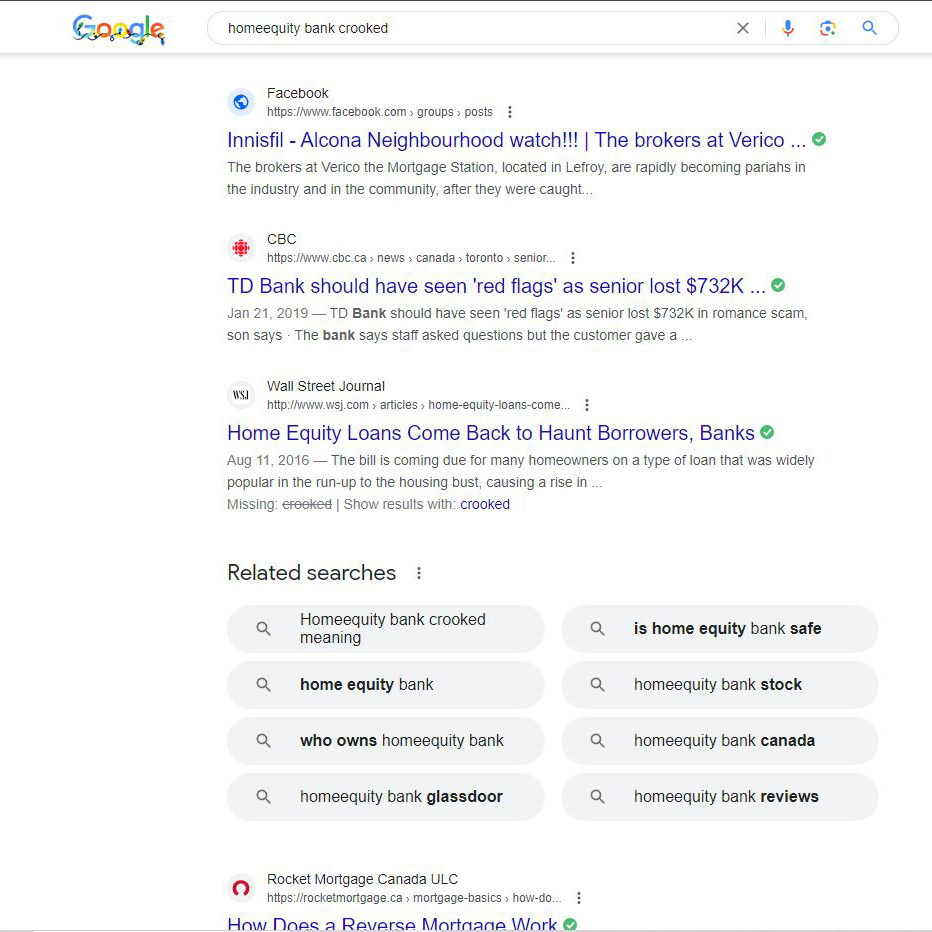
Task: Open the three-dot menu for the Facebook result
Action: pos(509,112)
